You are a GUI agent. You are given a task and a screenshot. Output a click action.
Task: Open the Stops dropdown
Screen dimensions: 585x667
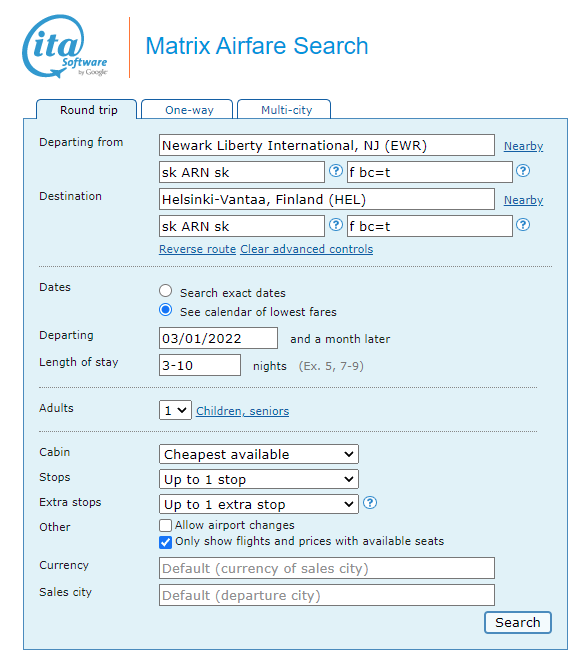click(x=259, y=479)
